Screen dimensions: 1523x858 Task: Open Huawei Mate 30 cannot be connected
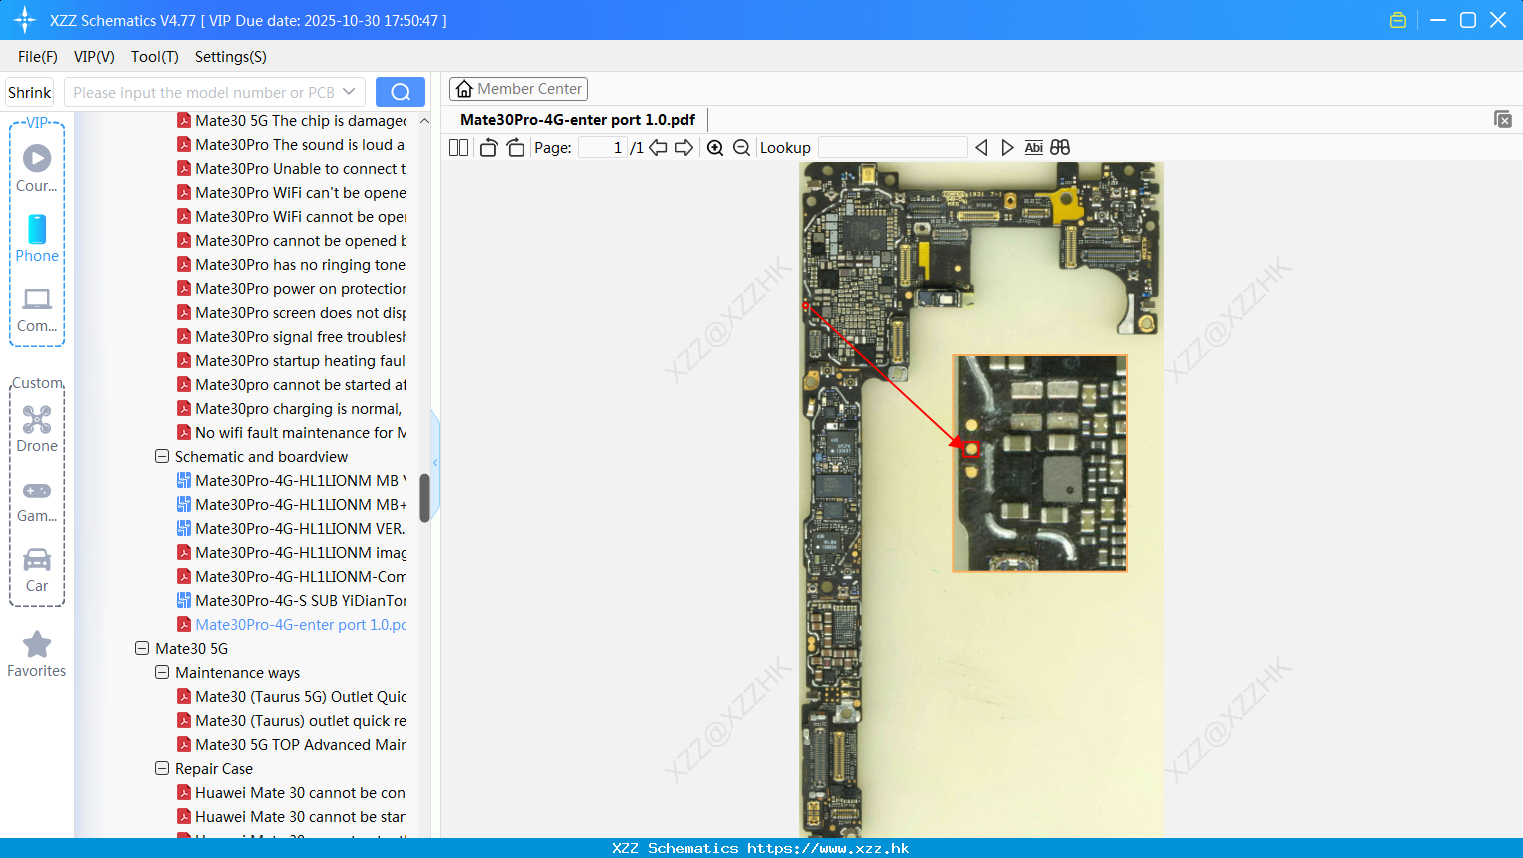click(291, 793)
